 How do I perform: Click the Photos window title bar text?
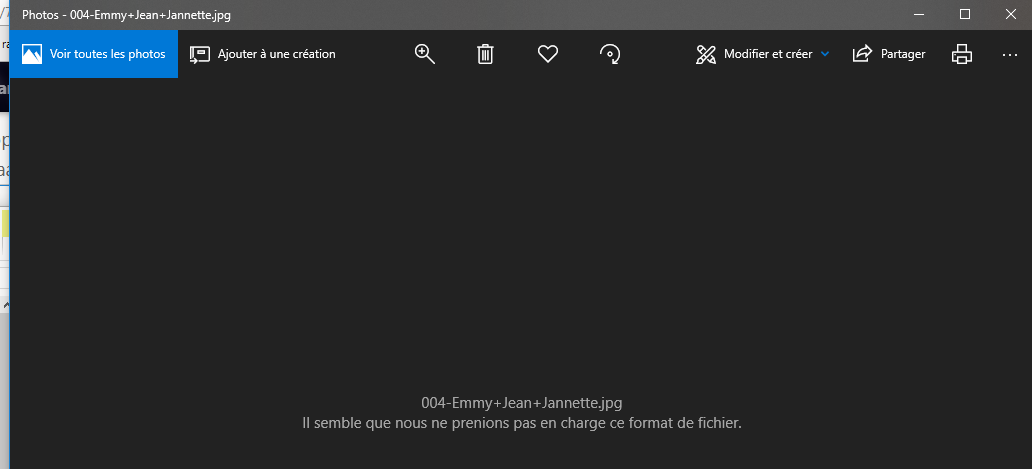tap(126, 14)
